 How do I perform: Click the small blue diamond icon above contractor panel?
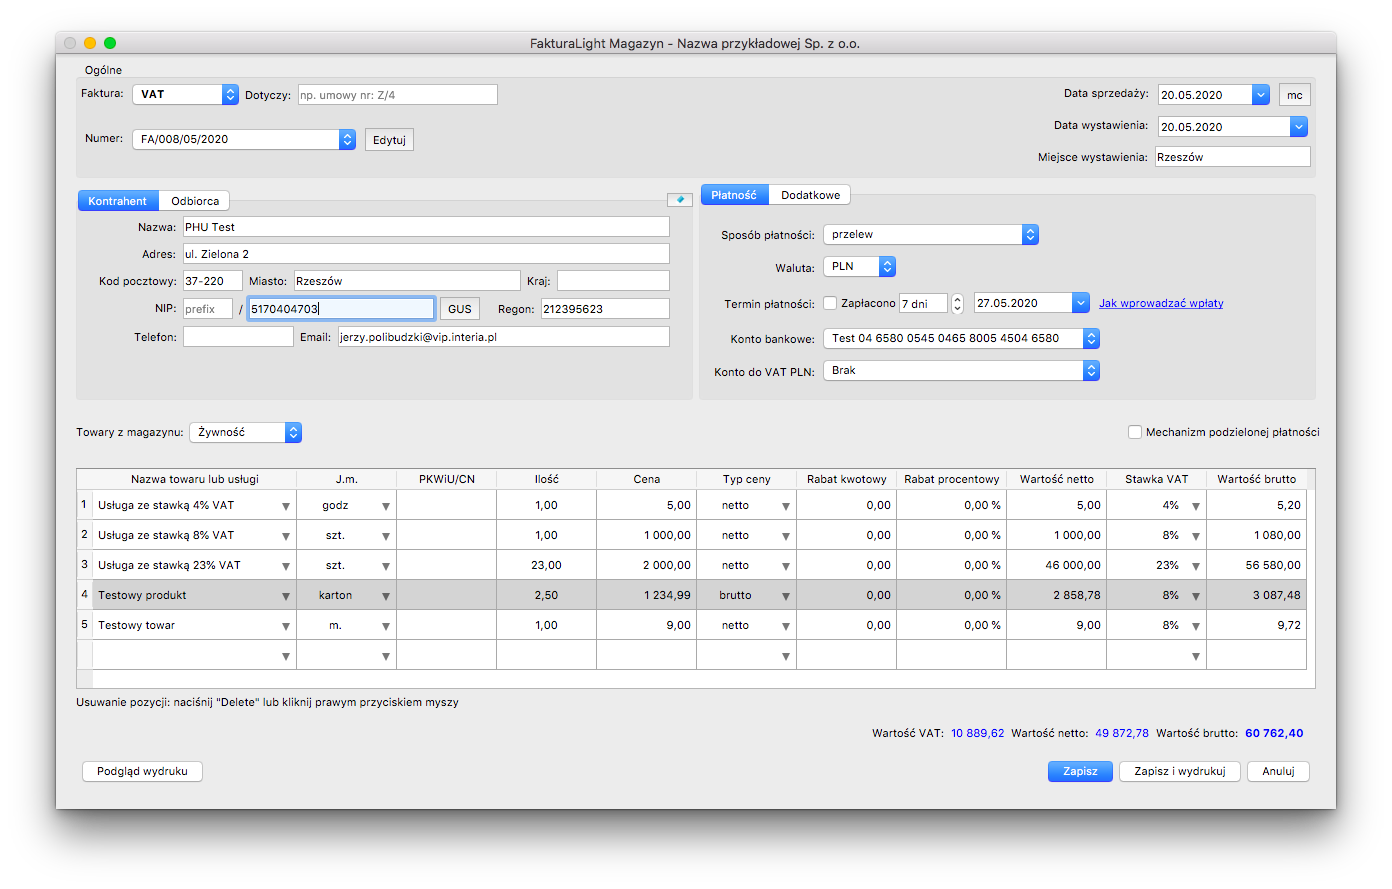pos(680,199)
